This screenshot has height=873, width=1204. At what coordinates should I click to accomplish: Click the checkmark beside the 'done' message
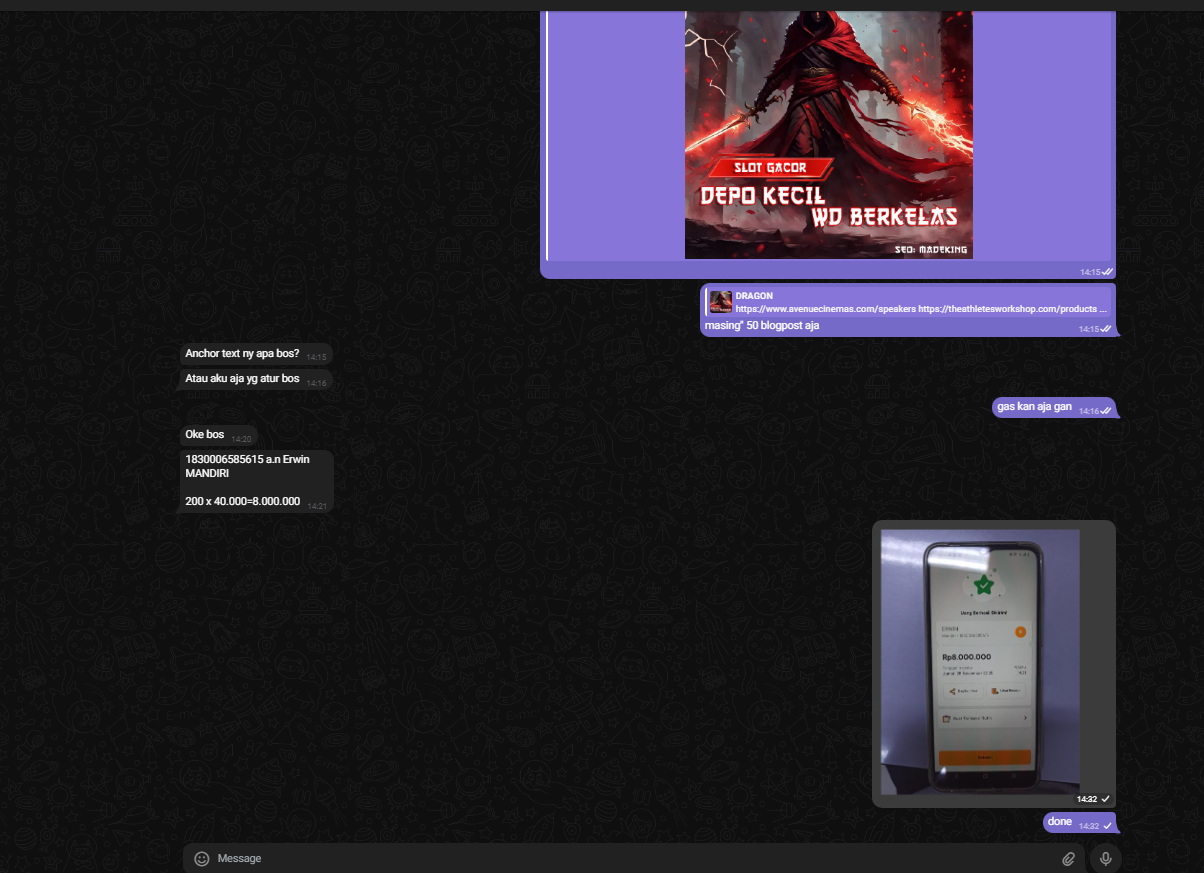point(1107,826)
